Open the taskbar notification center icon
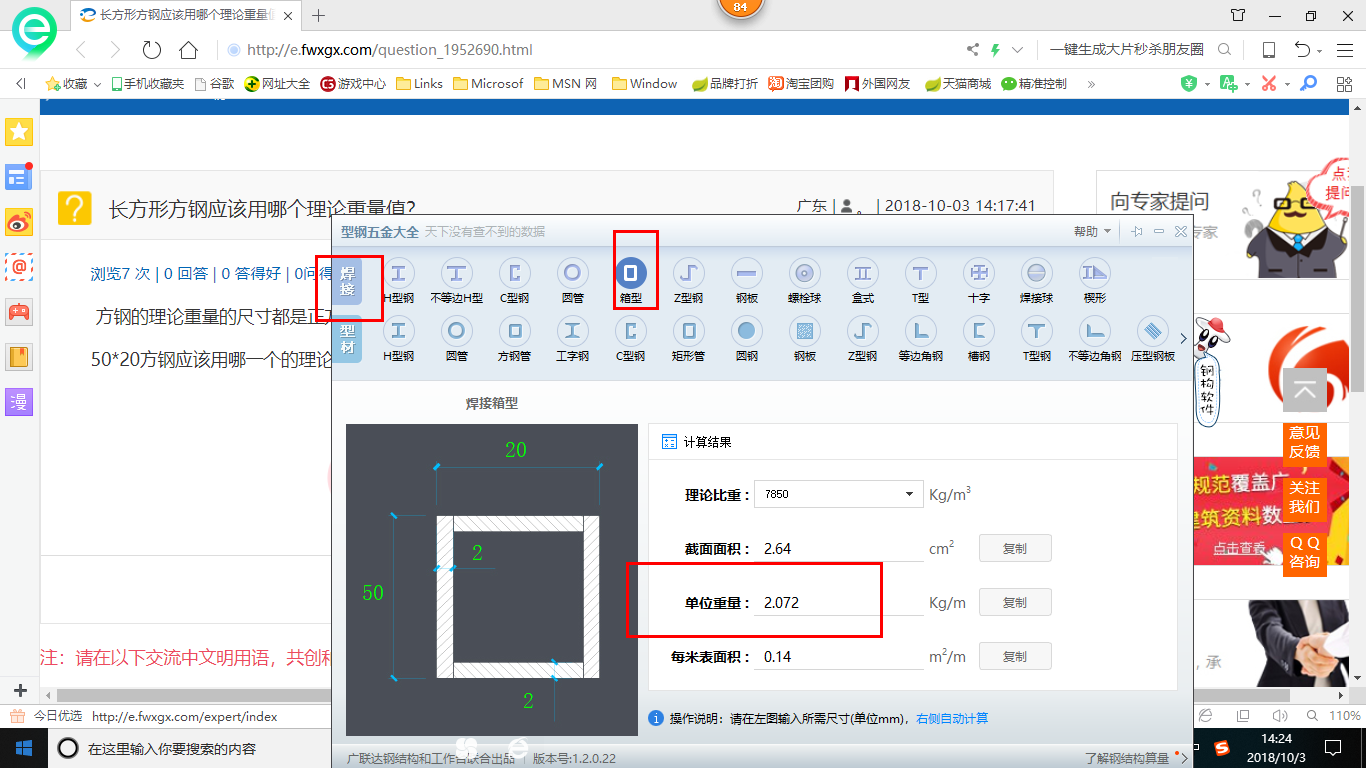This screenshot has height=768, width=1366. click(1332, 748)
